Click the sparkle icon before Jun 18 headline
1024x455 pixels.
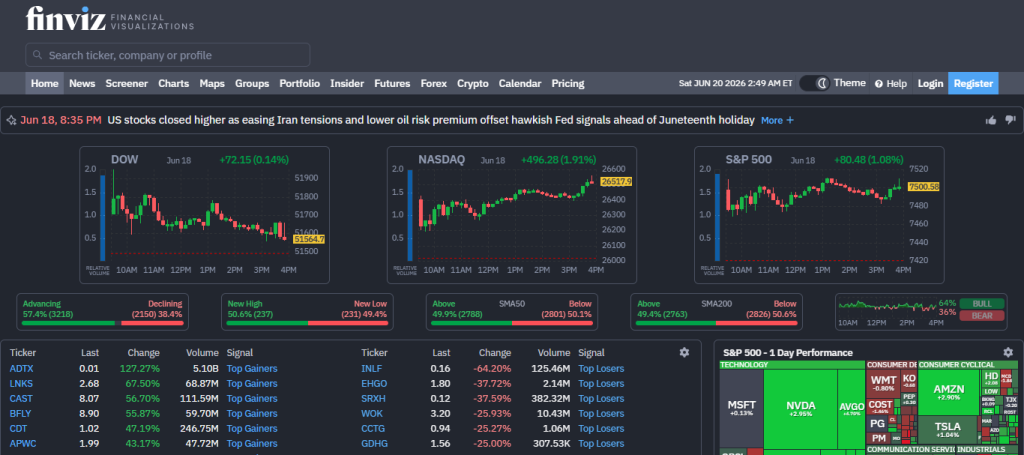pyautogui.click(x=11, y=120)
